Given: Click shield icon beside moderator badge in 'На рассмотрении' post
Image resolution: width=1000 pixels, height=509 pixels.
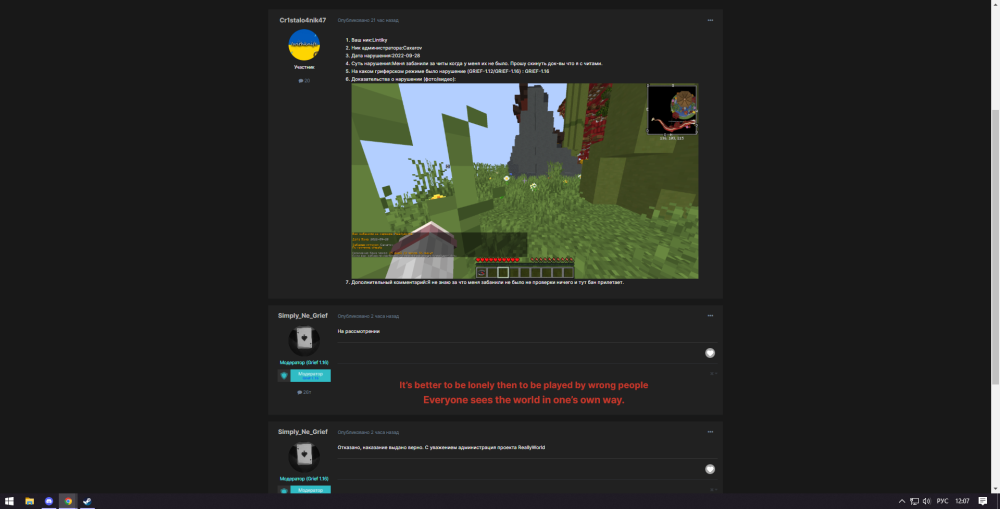Looking at the screenshot, I should coord(284,376).
